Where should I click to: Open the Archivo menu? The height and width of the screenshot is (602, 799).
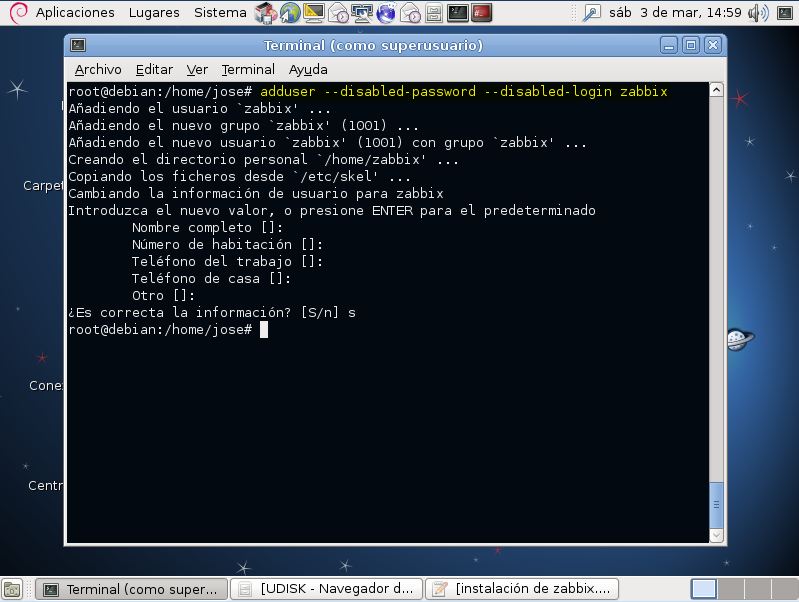click(98, 70)
